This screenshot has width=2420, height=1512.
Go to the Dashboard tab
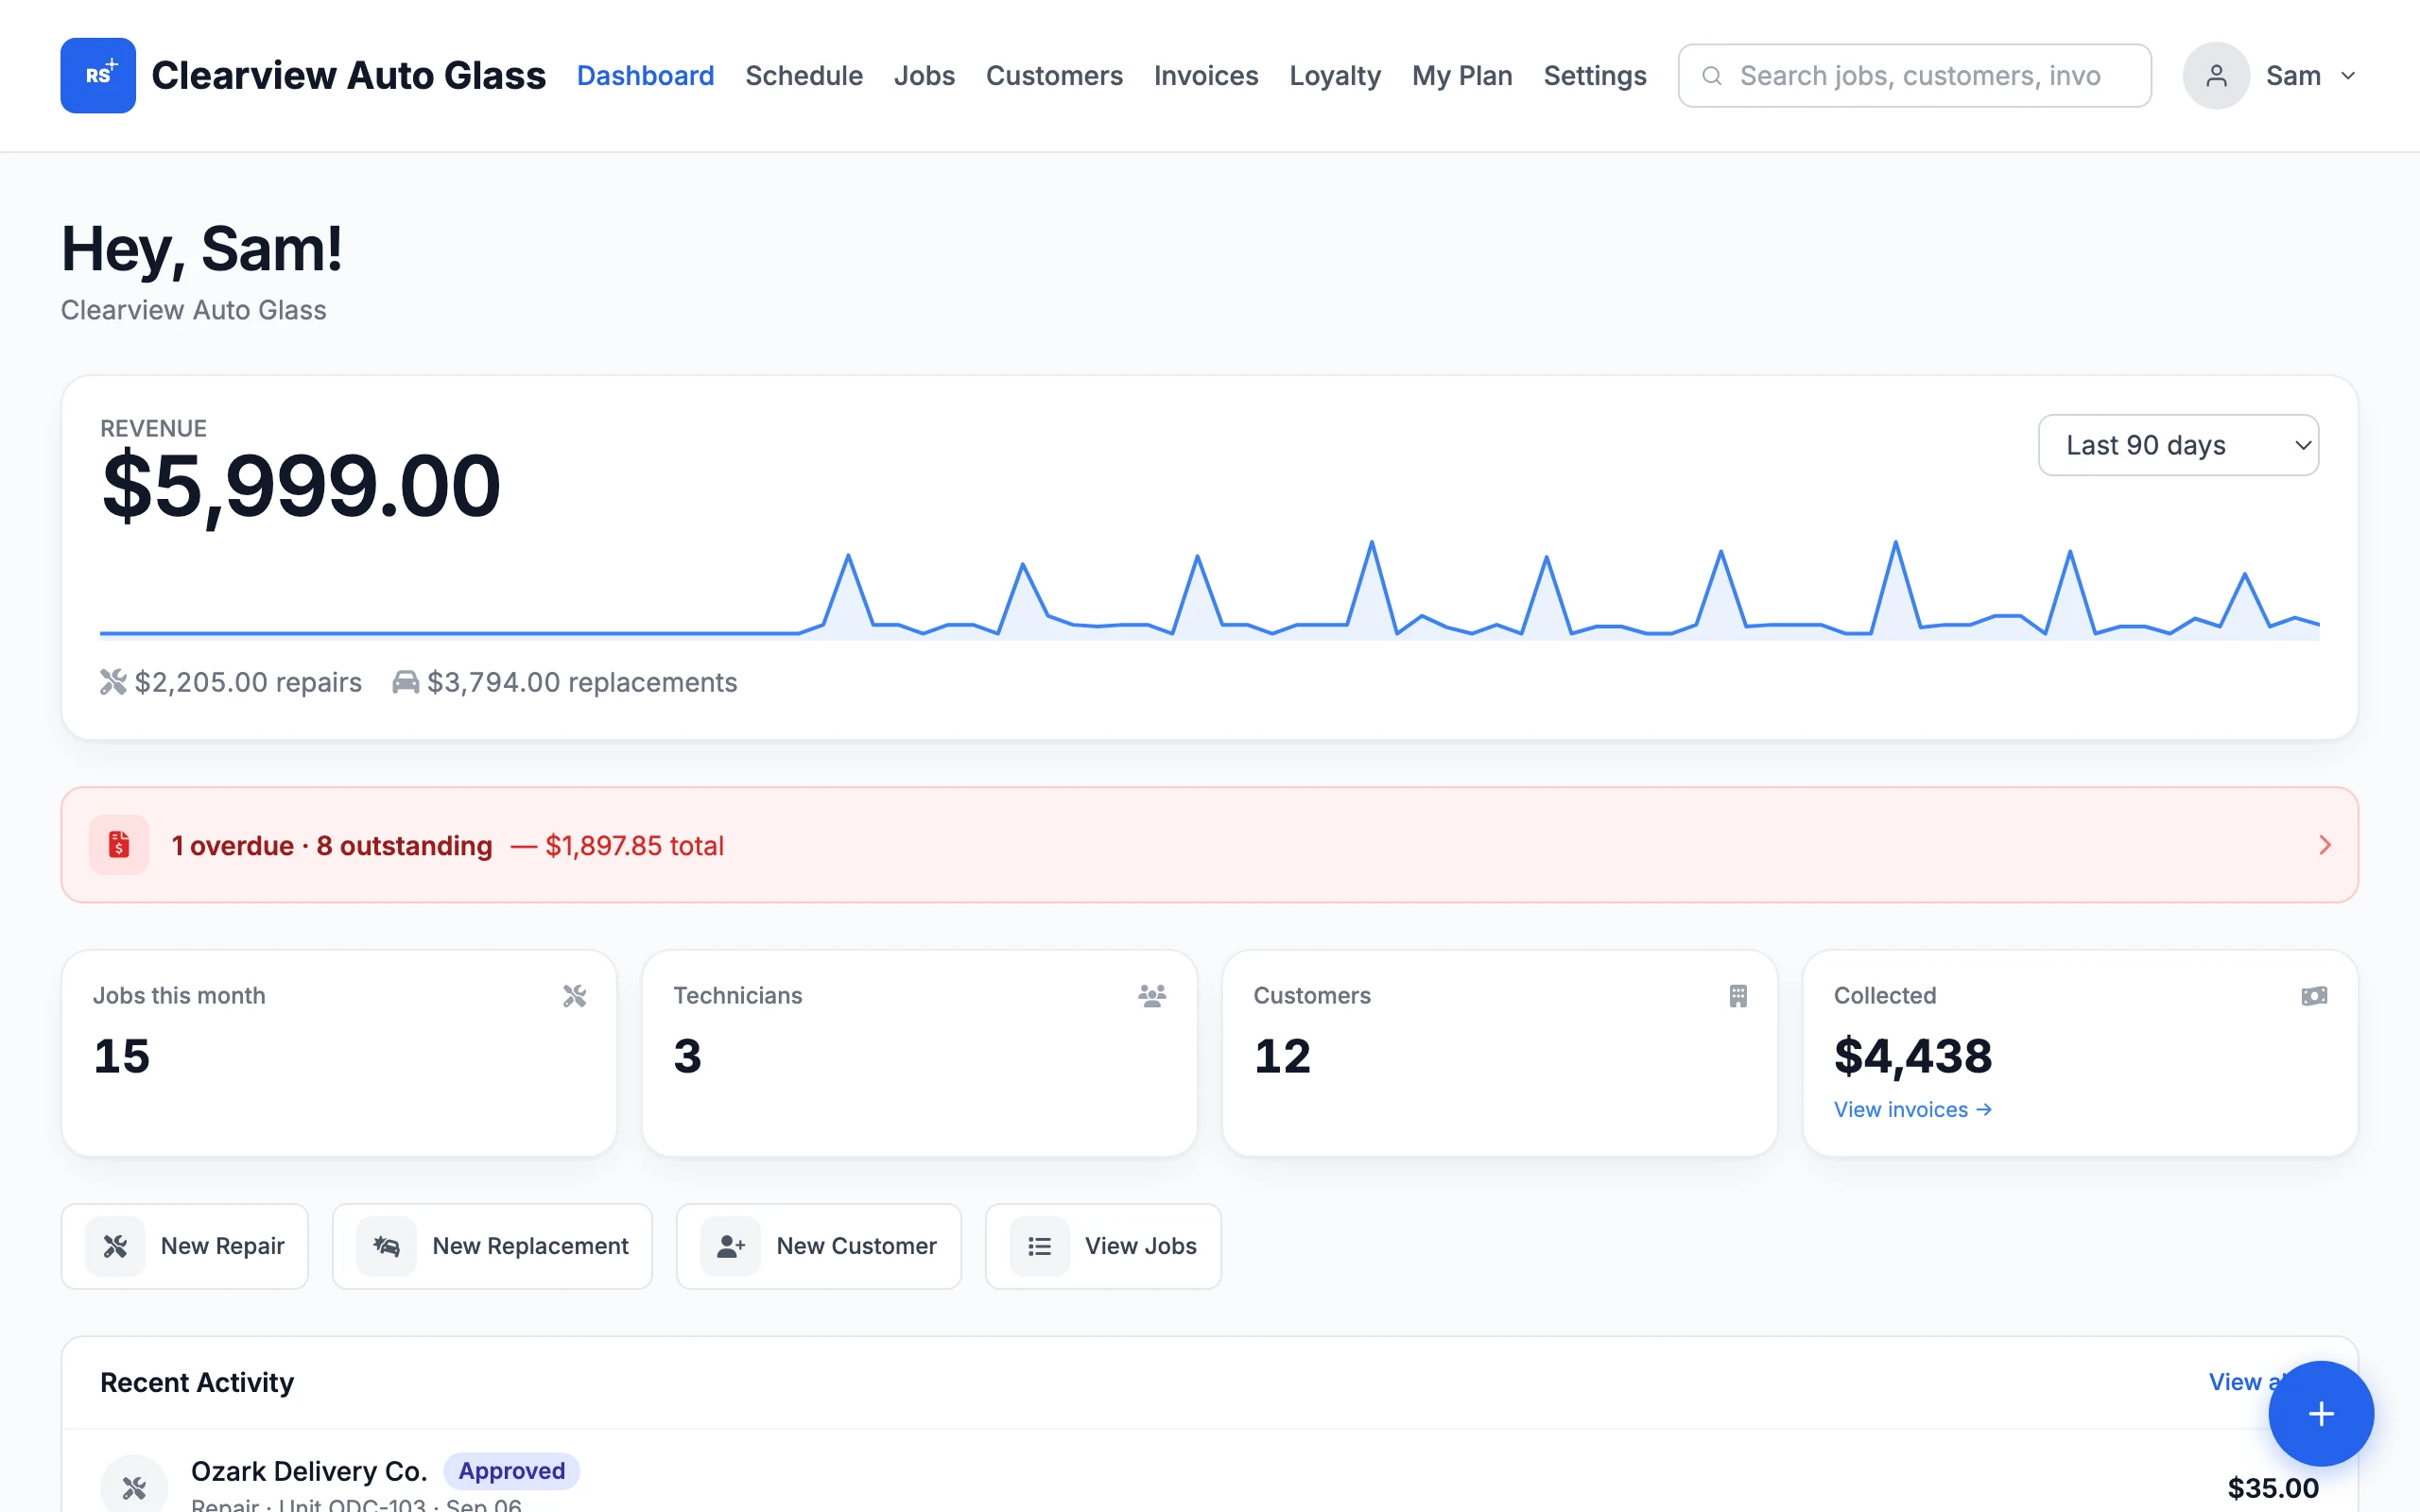(x=645, y=76)
